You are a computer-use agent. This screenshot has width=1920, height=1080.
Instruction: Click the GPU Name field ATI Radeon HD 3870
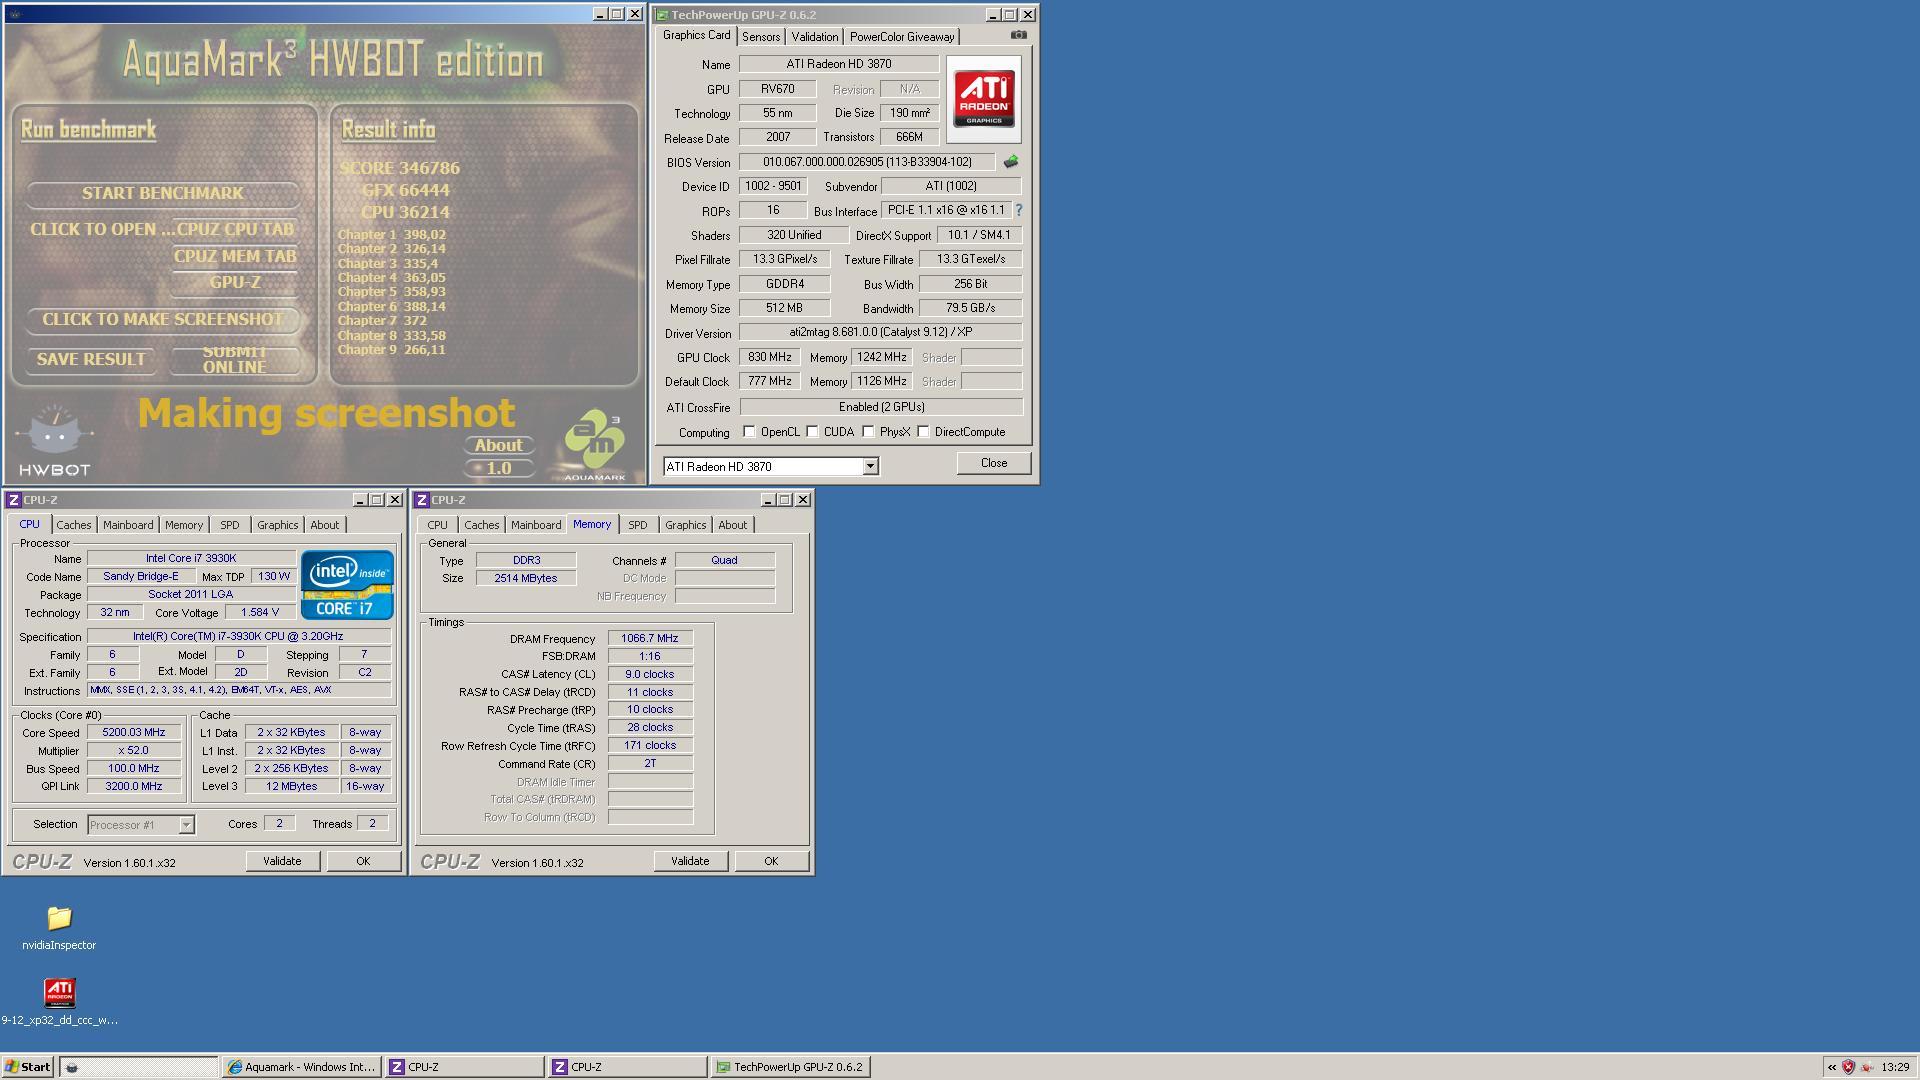click(x=838, y=64)
